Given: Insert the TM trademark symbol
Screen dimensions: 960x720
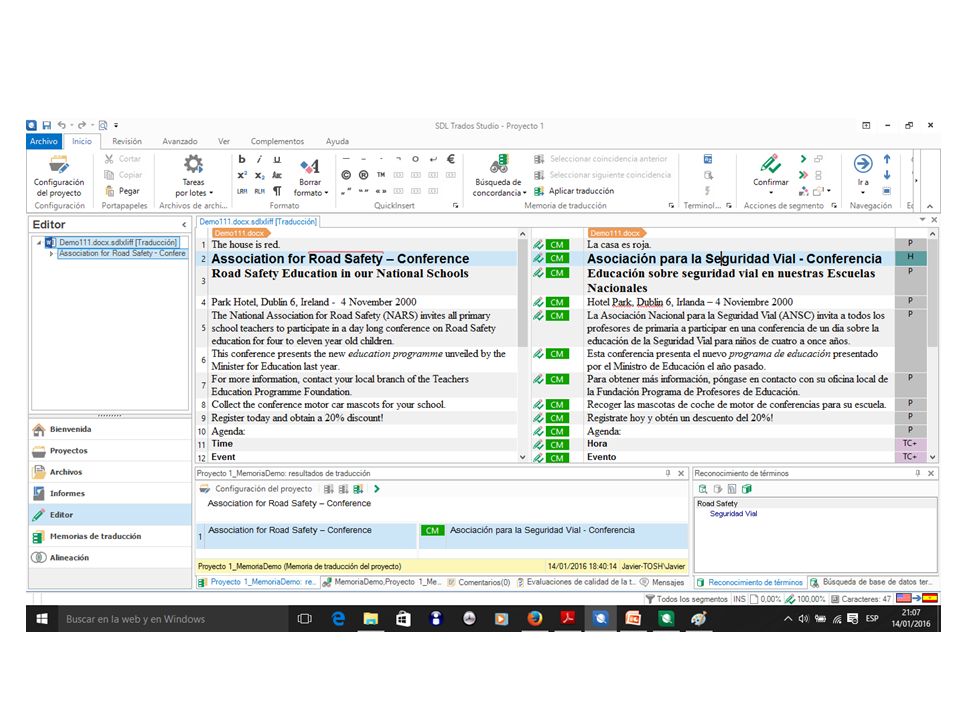Looking at the screenshot, I should [x=381, y=175].
